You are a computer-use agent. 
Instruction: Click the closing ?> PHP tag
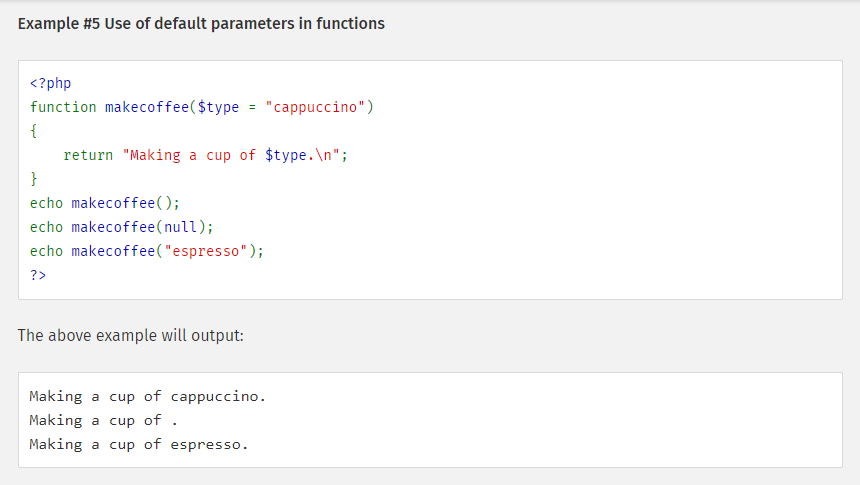click(x=38, y=275)
